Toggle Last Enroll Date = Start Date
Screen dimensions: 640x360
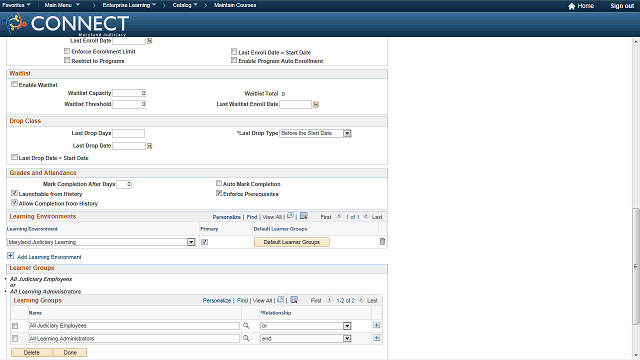(x=234, y=51)
